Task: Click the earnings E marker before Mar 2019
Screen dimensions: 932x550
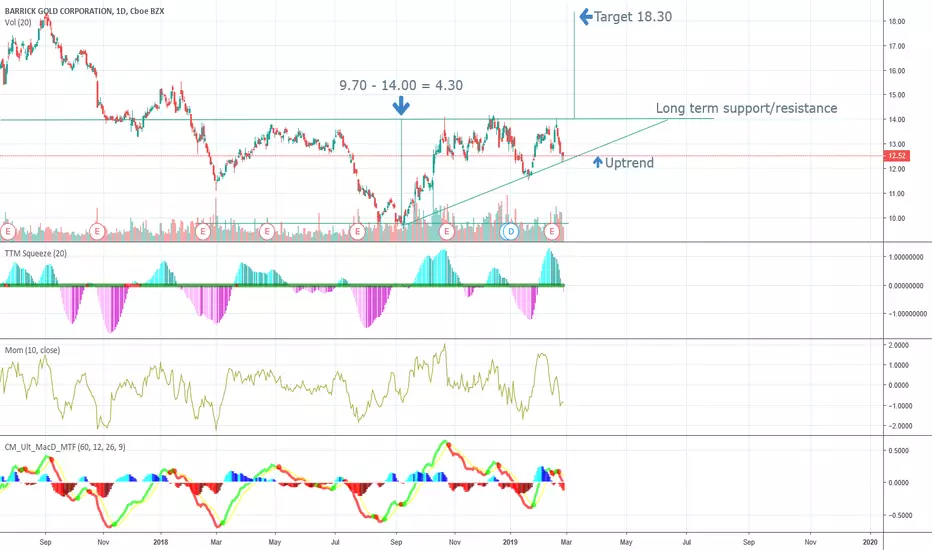Action: click(552, 231)
